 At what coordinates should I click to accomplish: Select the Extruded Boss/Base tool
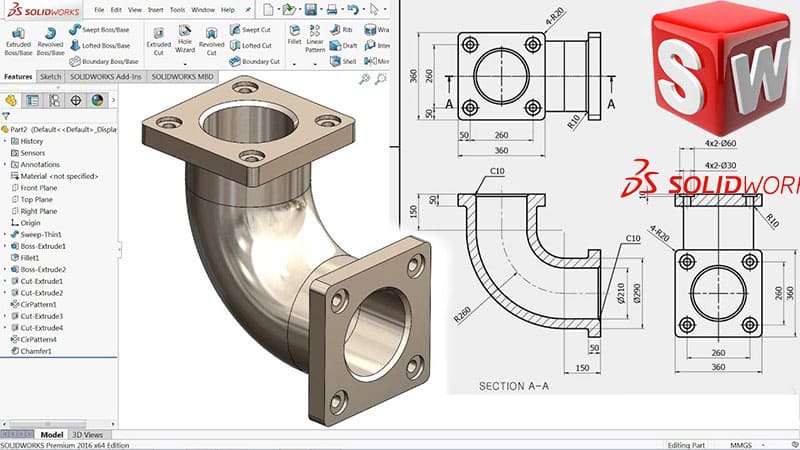coord(18,41)
